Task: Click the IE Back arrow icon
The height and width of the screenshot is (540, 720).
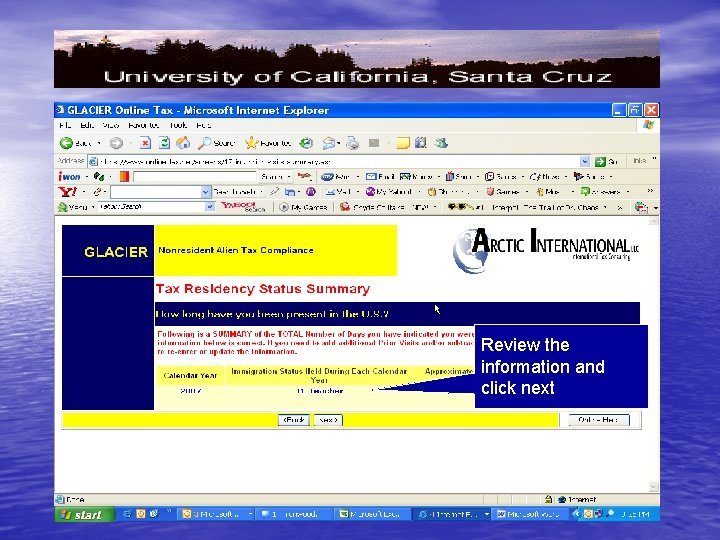Action: click(x=67, y=143)
